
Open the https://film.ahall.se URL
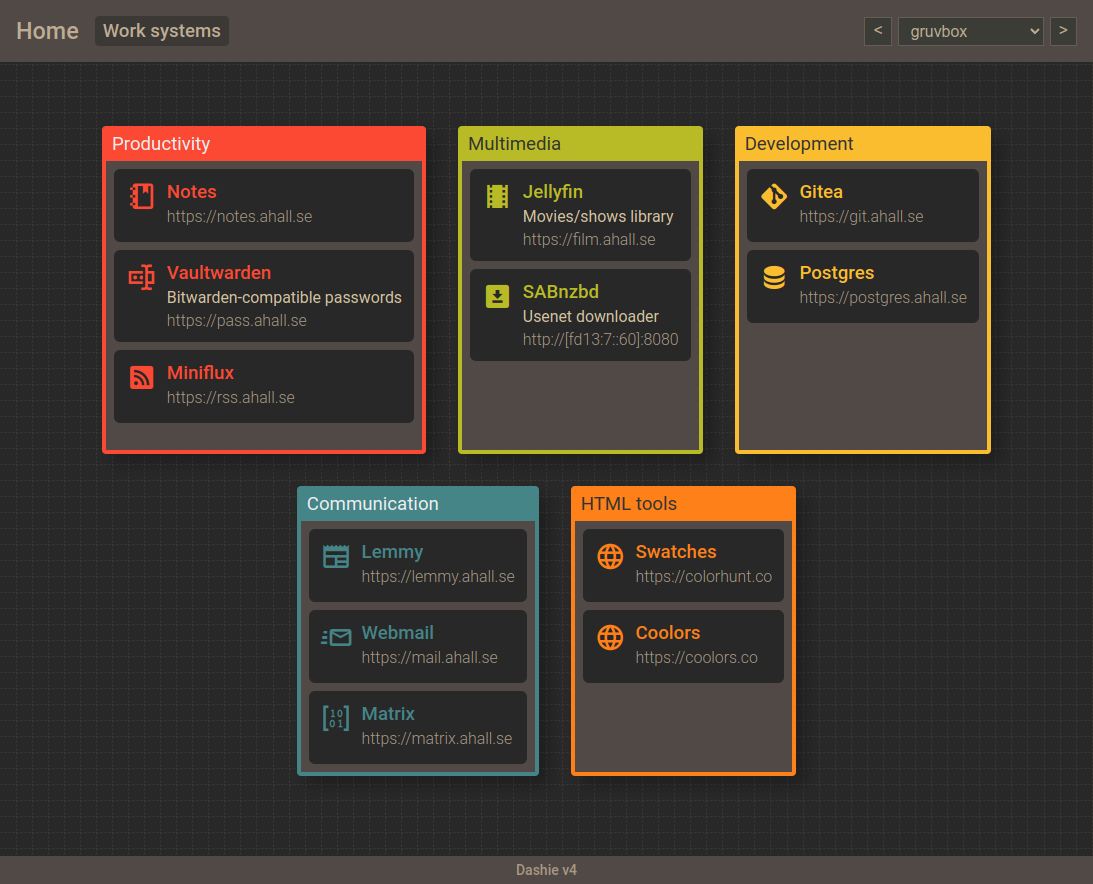(x=589, y=240)
